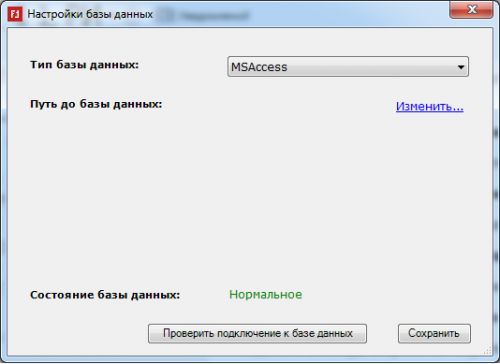The width and height of the screenshot is (500, 364).
Task: Click the resize grip in the dialog corner
Action: point(487,350)
